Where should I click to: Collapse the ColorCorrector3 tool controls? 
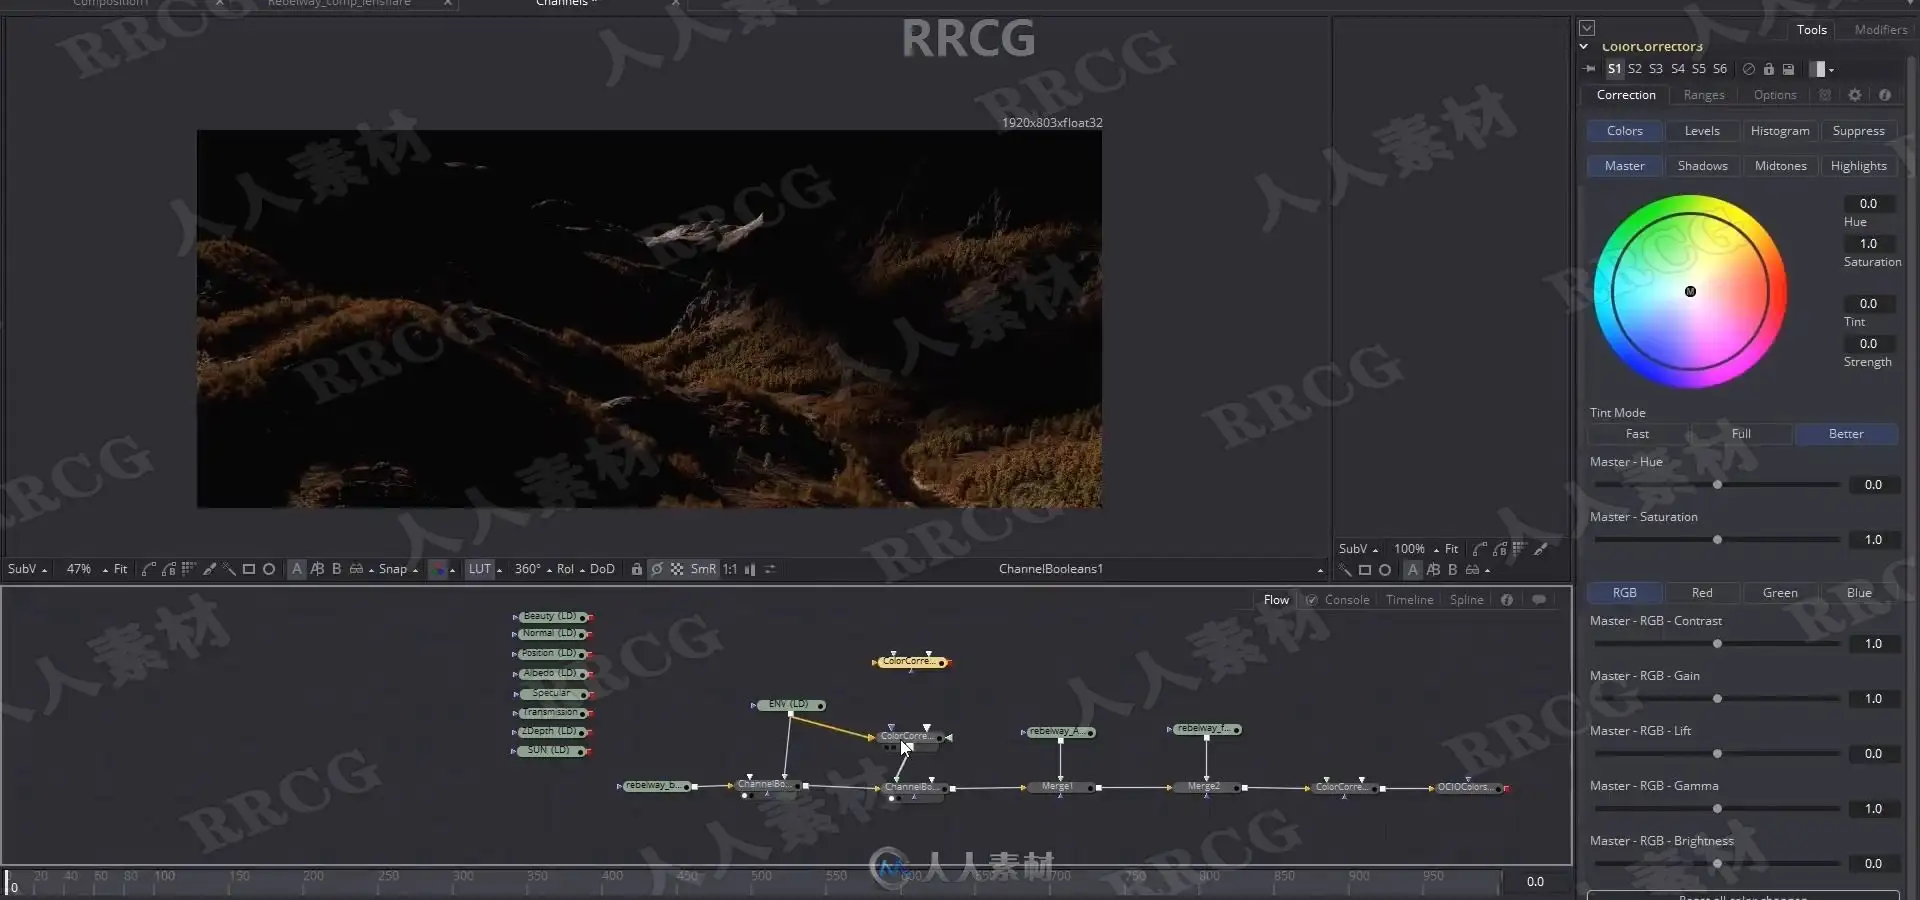[x=1584, y=46]
